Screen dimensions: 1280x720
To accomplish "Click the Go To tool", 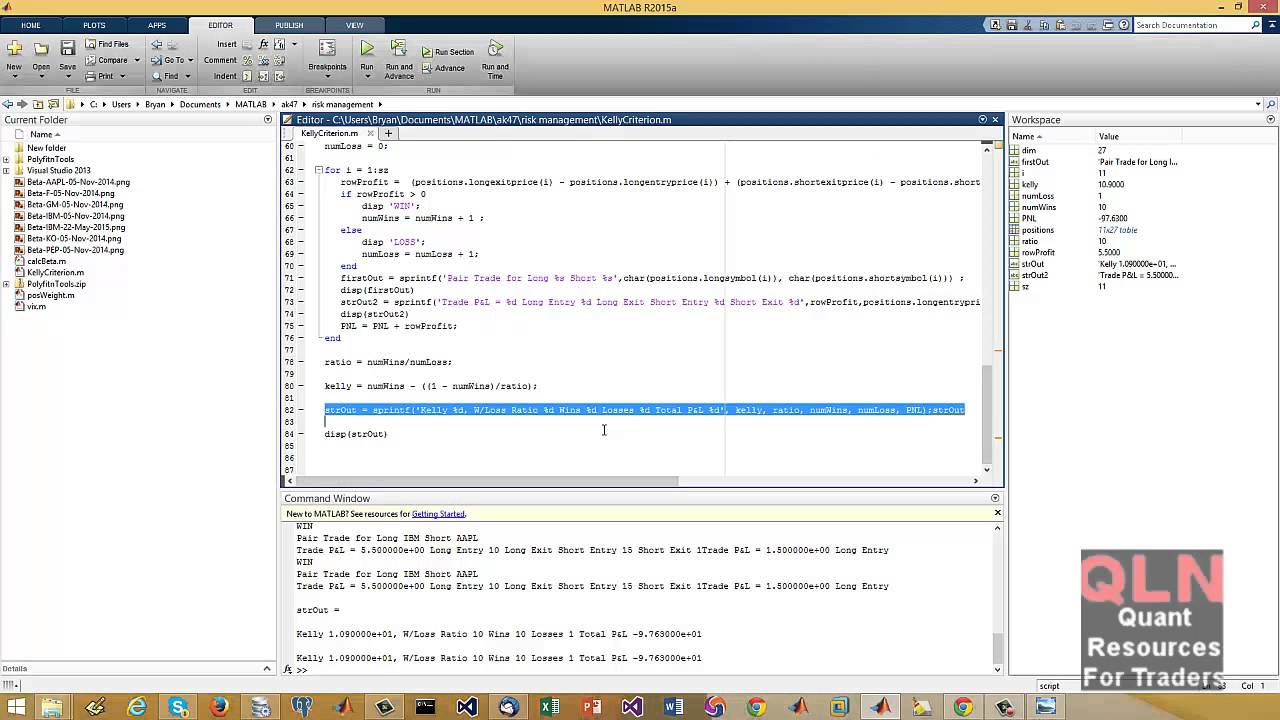I will [x=168, y=60].
